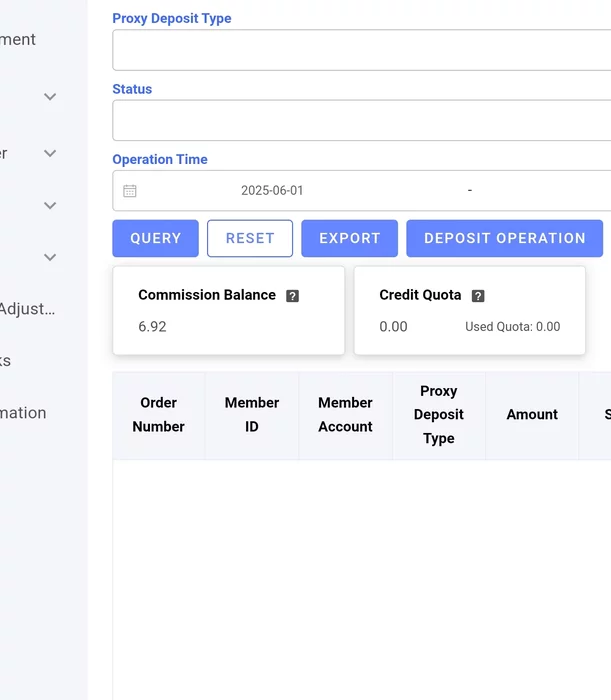
Task: Click the Proxy Deposit Type table column header
Action: click(x=438, y=415)
